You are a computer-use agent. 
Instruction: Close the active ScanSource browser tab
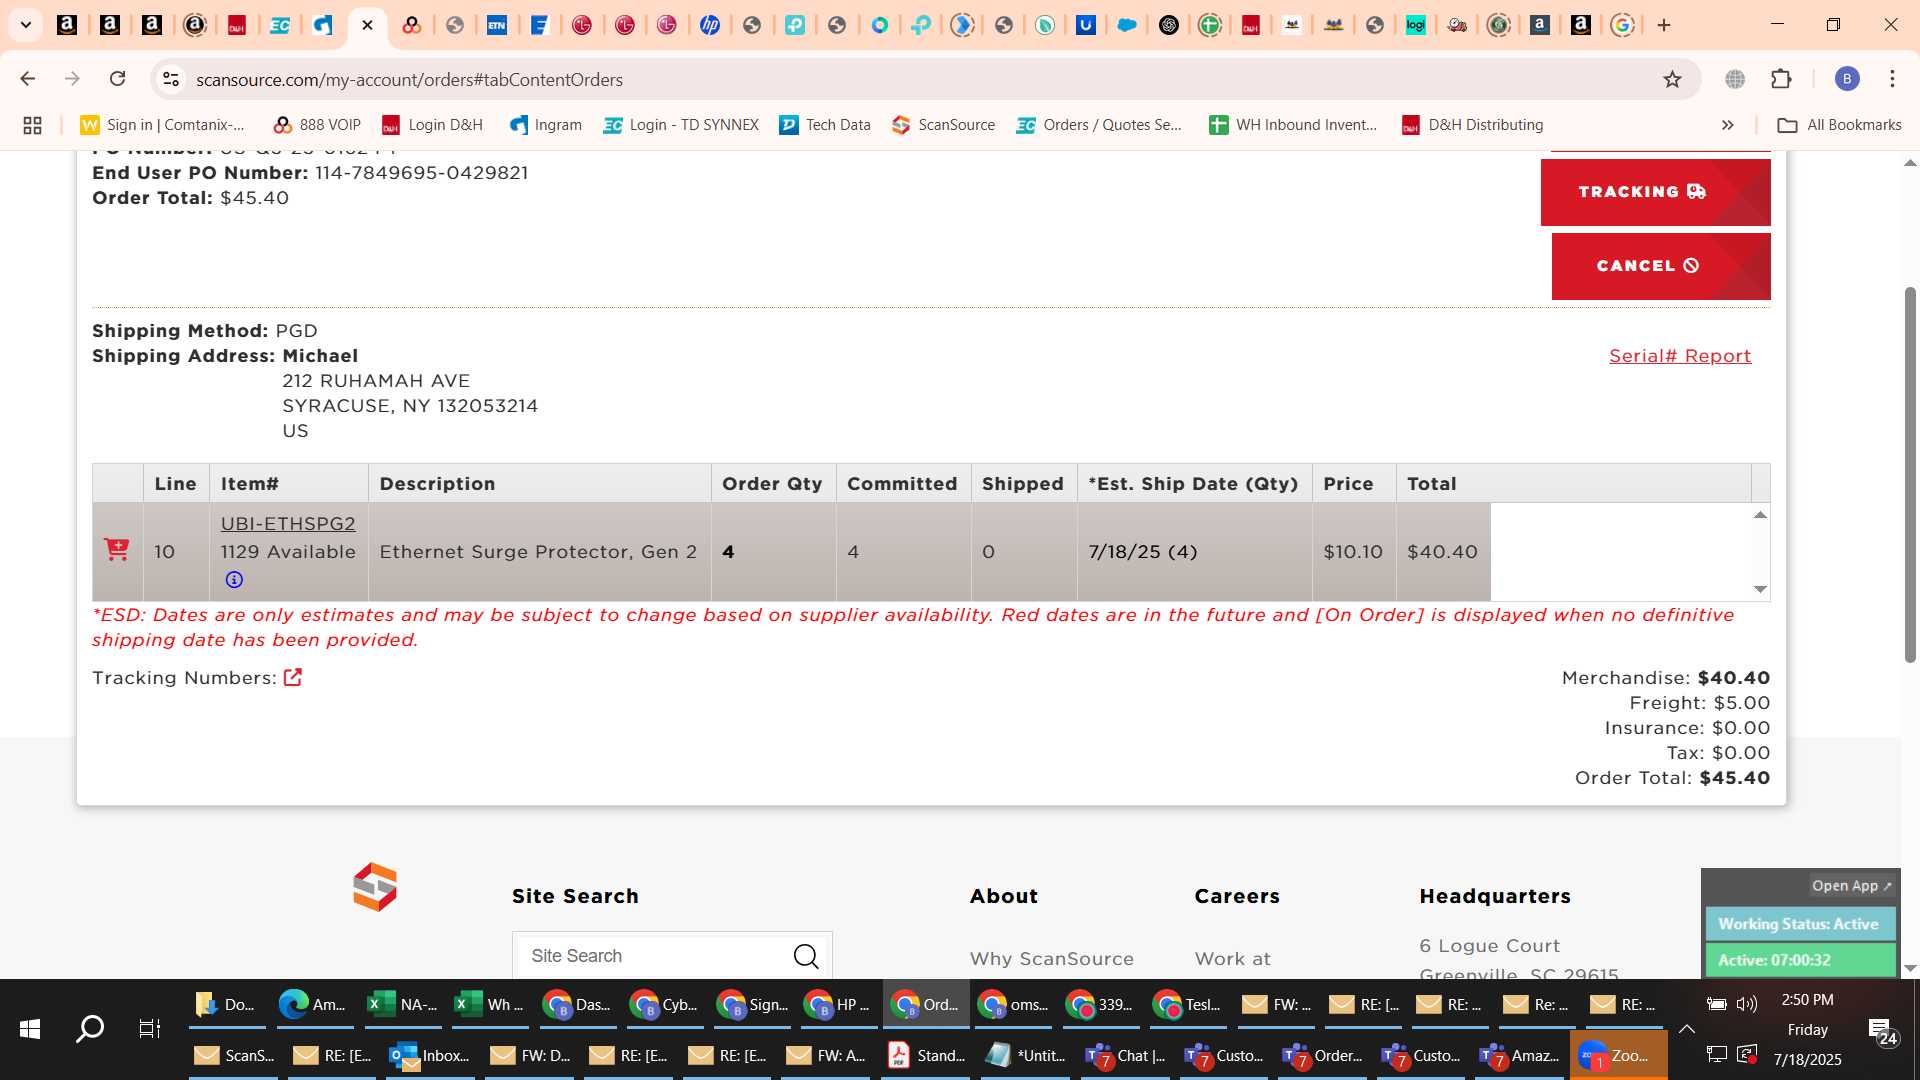pos(367,25)
